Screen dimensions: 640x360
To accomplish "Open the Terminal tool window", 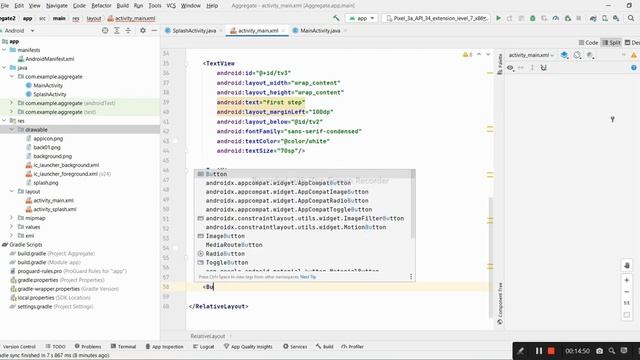I will 123,347.
